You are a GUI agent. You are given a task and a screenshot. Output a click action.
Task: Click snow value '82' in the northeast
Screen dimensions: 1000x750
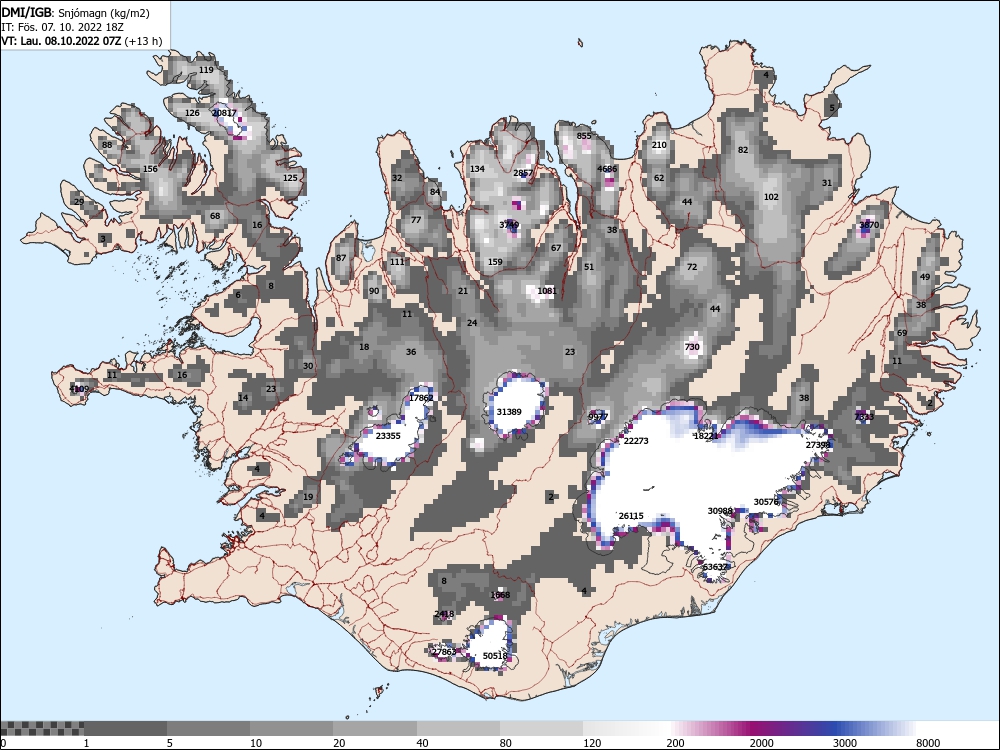(x=743, y=150)
